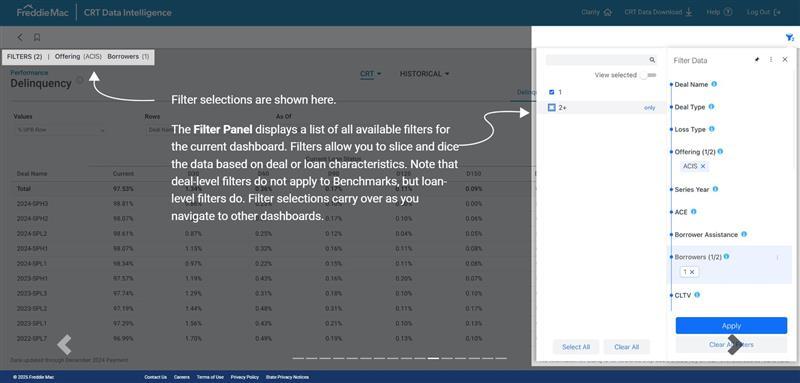Image resolution: width=800 pixels, height=383 pixels.
Task: Click the bookmark icon under the header
Action: coord(37,37)
